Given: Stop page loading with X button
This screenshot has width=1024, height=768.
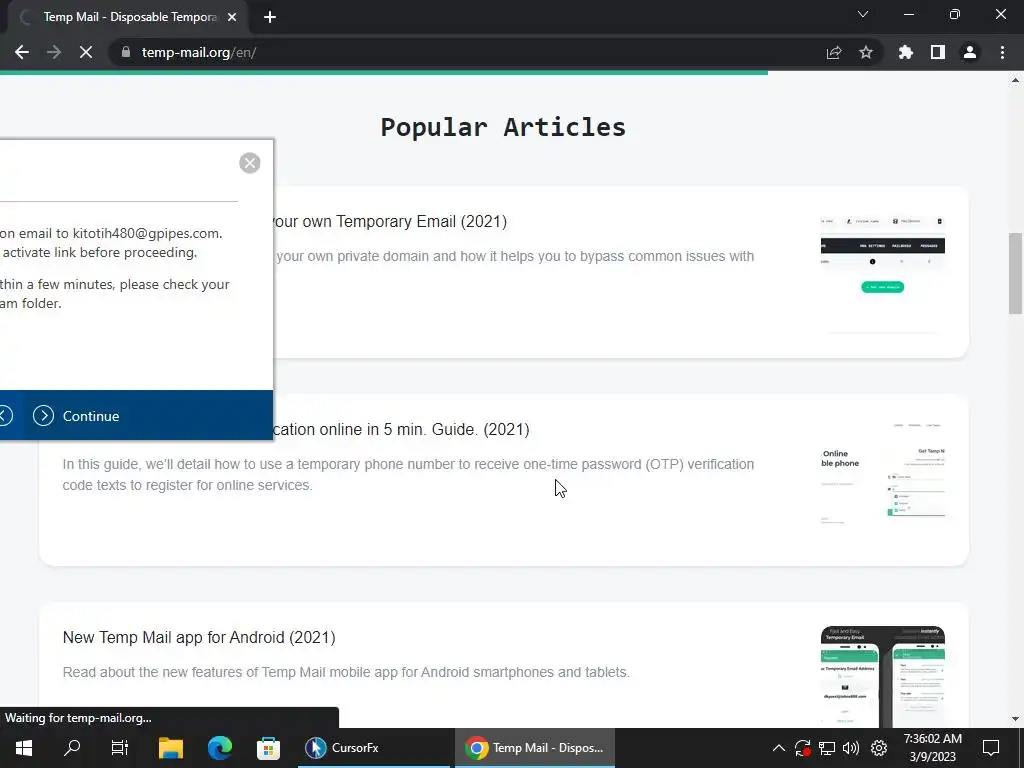Looking at the screenshot, I should (x=86, y=52).
